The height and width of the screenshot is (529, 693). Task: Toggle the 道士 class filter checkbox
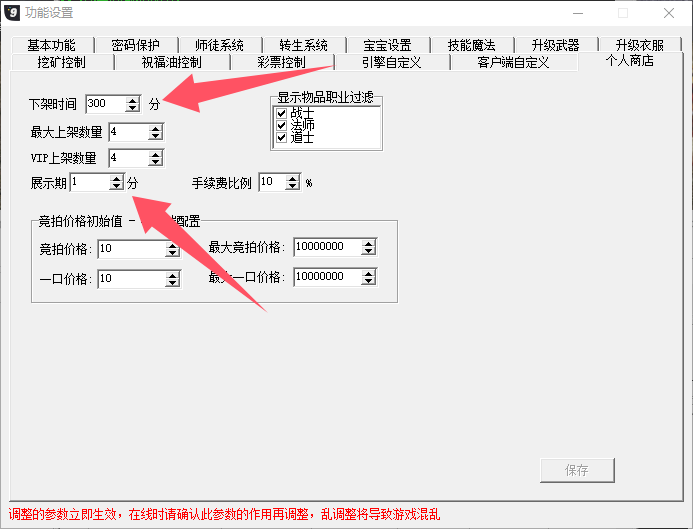(x=282, y=137)
